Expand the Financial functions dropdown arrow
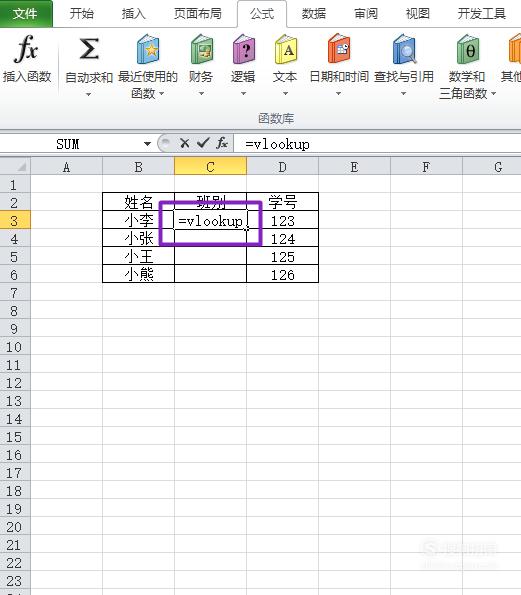Screen dimensions: 521x595 pyautogui.click(x=201, y=93)
